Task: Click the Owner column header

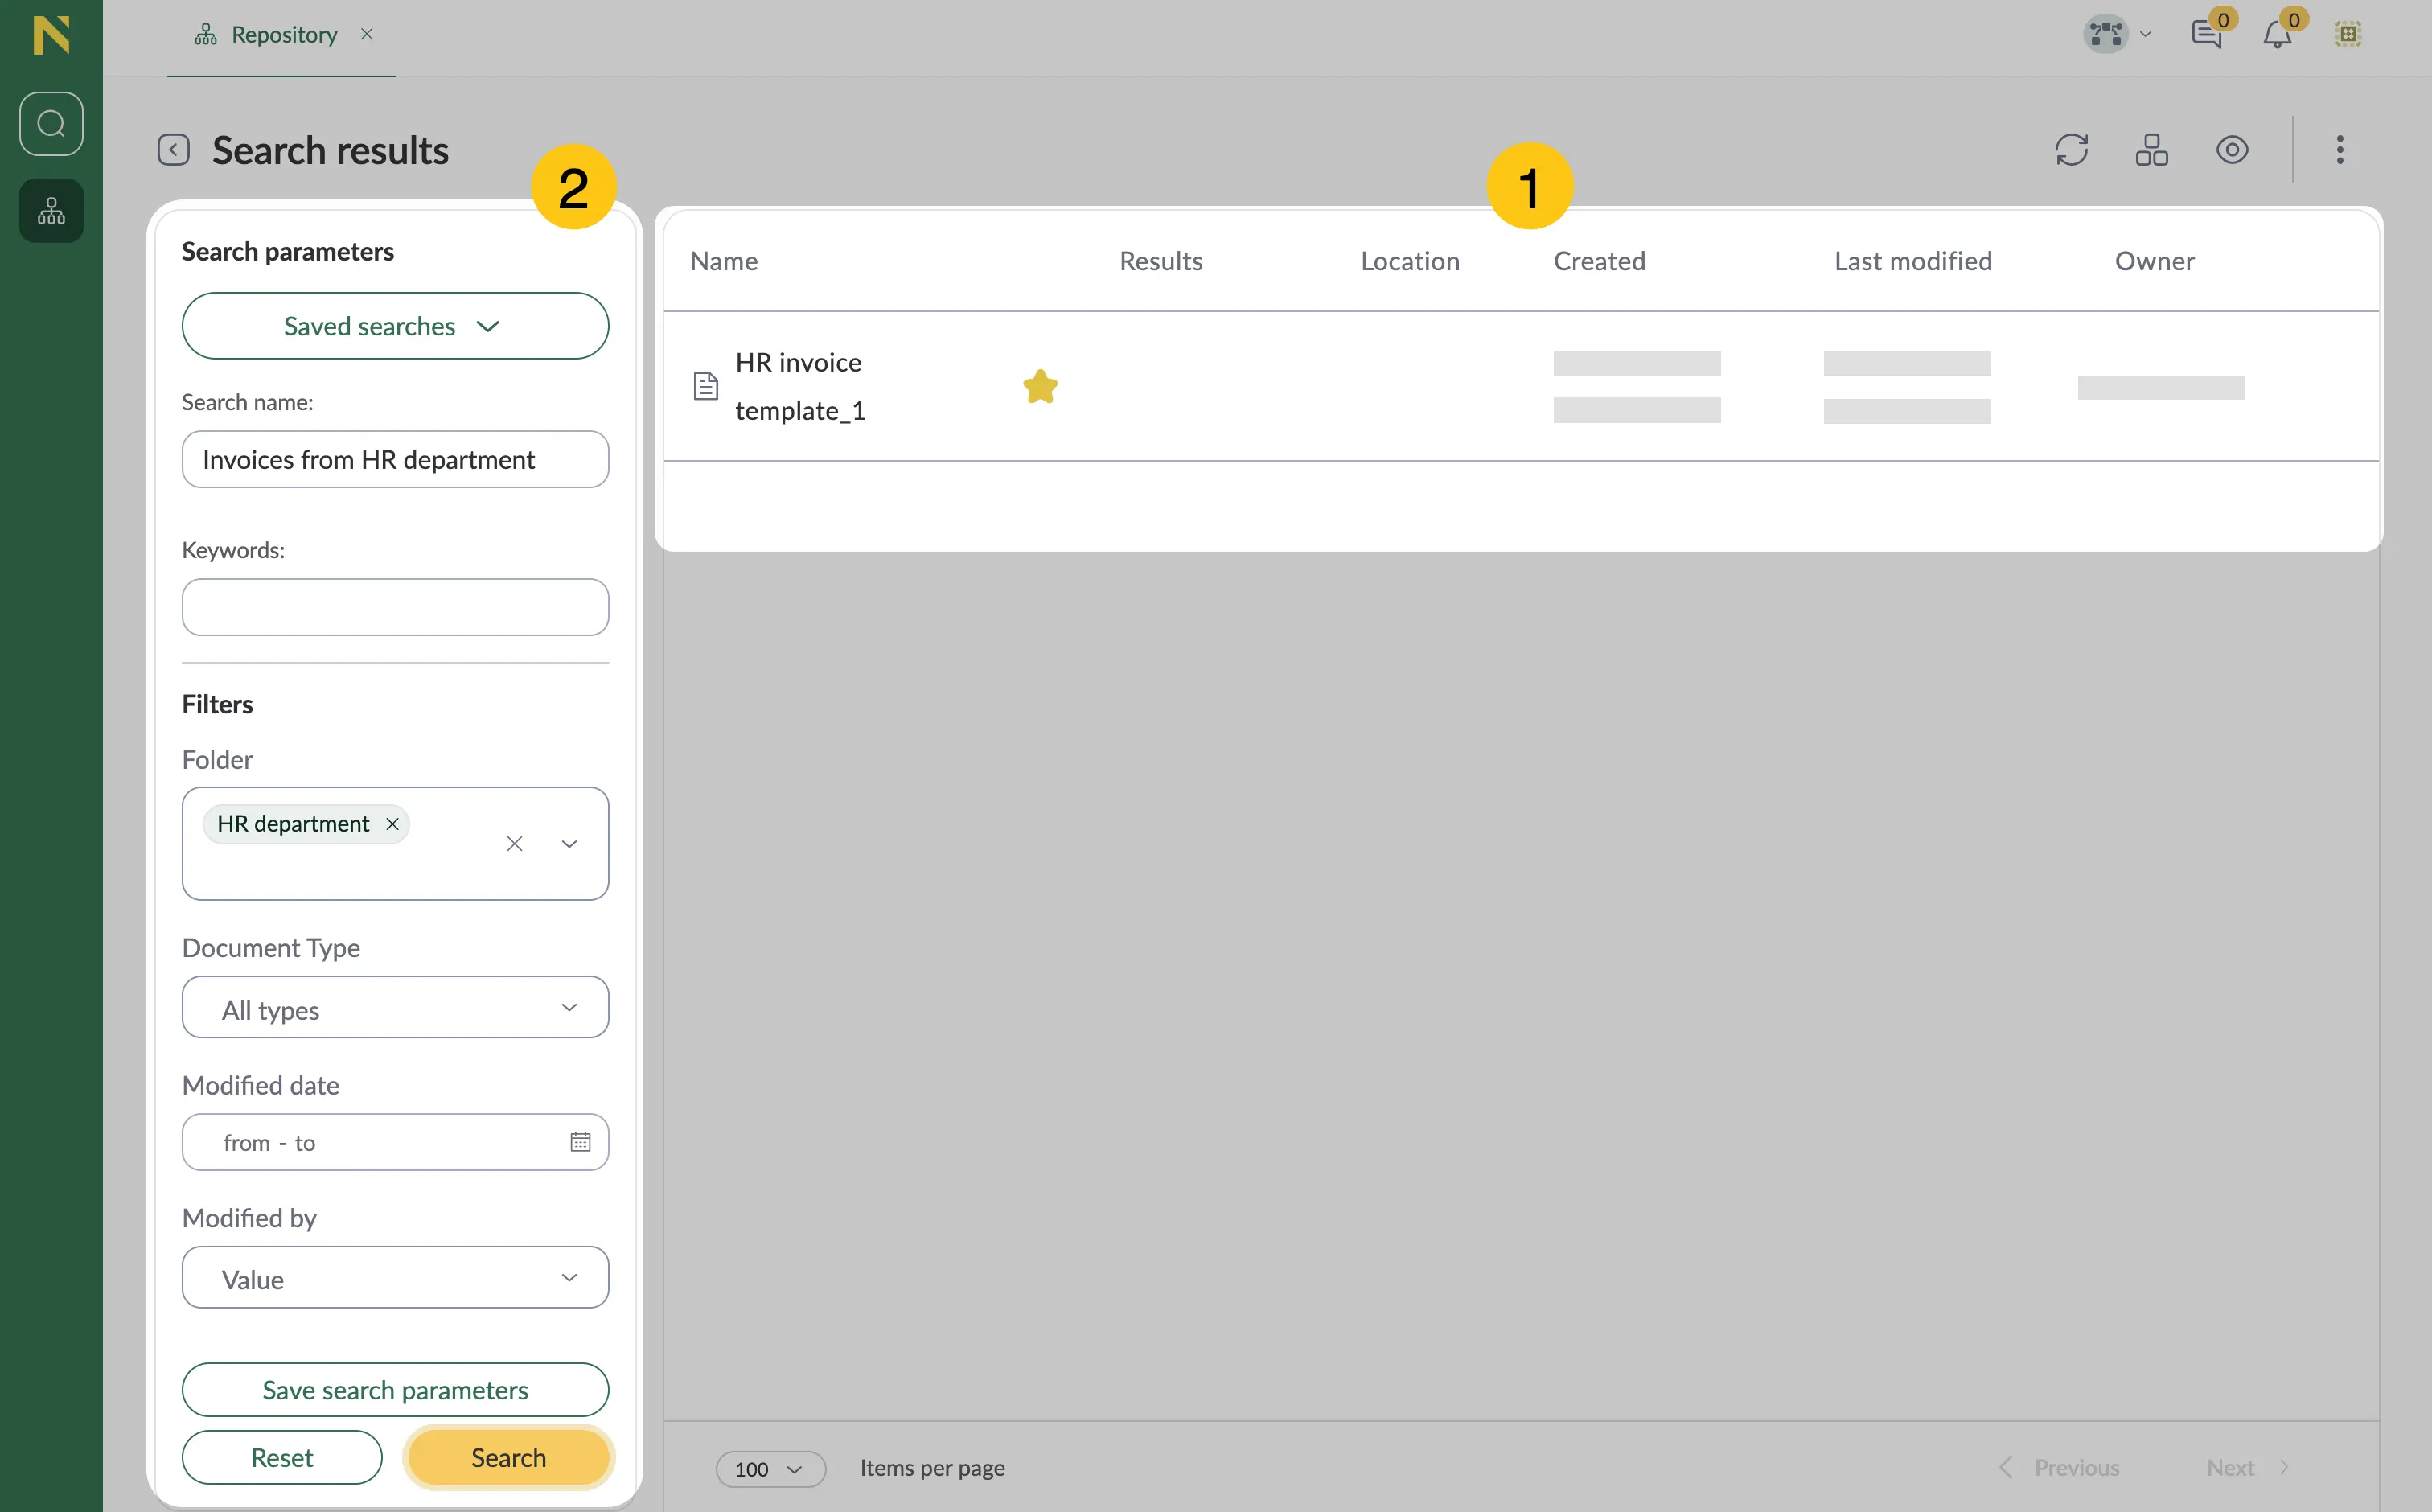Action: pyautogui.click(x=2154, y=261)
